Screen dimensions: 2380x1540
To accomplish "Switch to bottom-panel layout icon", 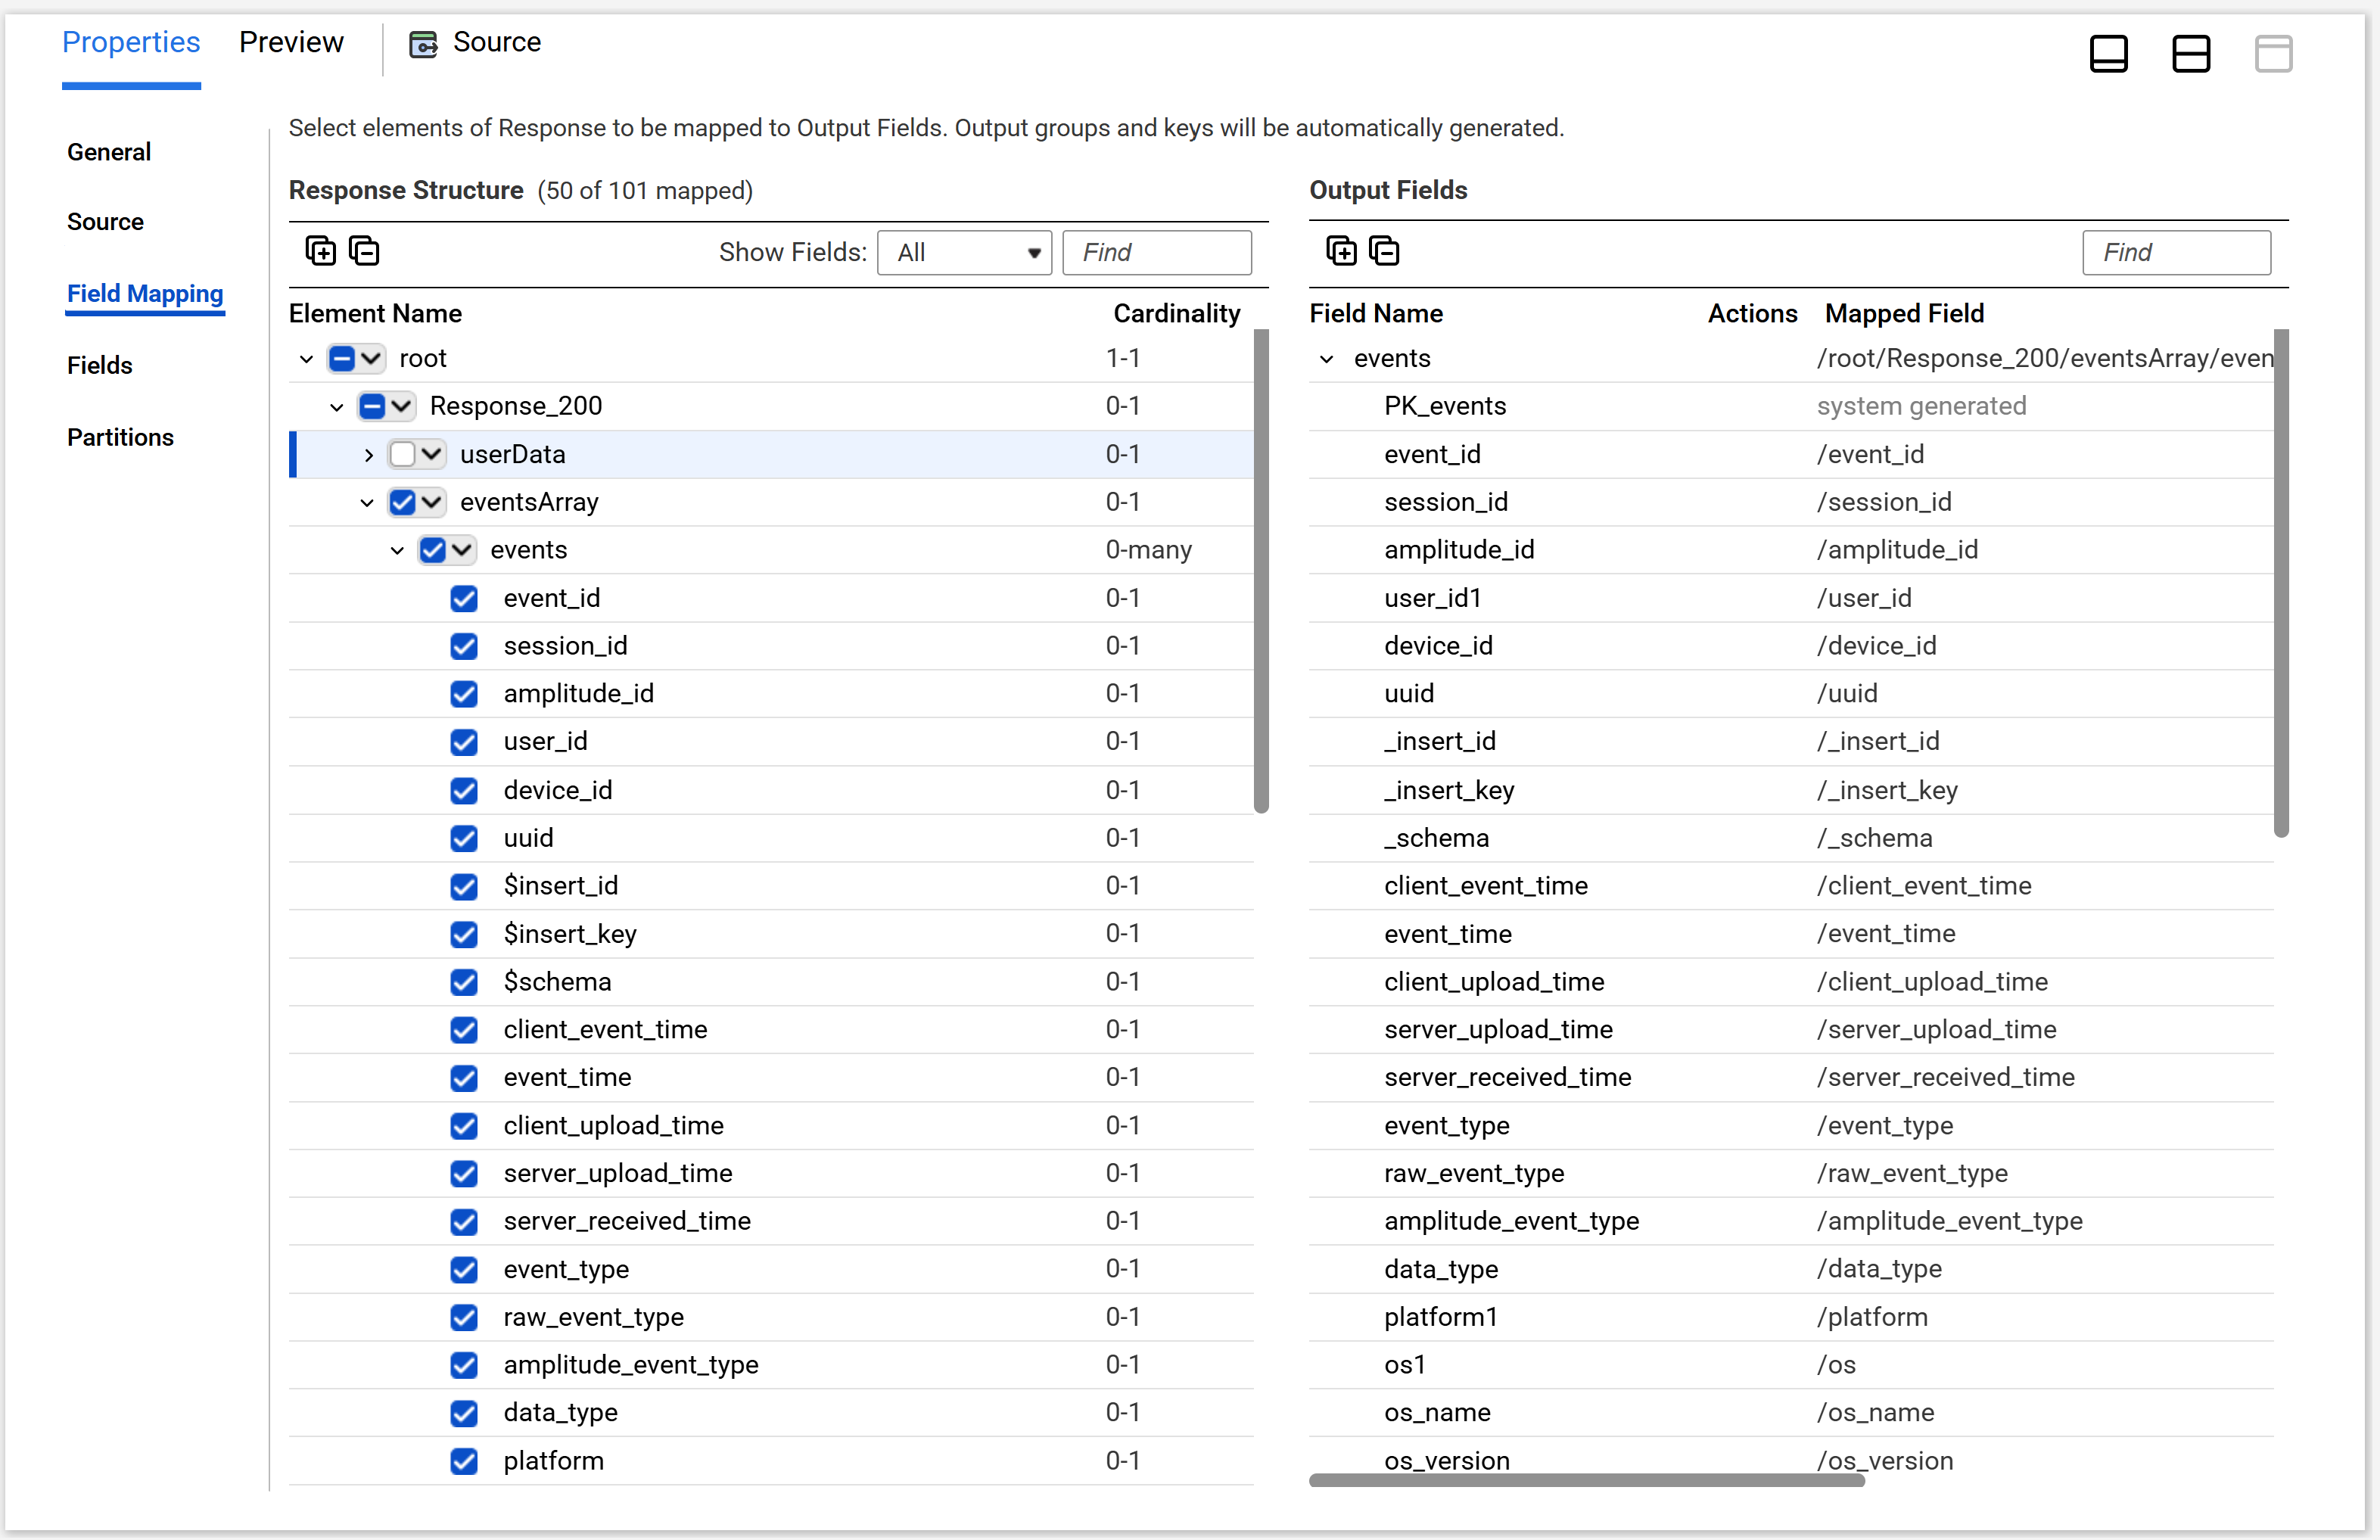I will 2108,54.
